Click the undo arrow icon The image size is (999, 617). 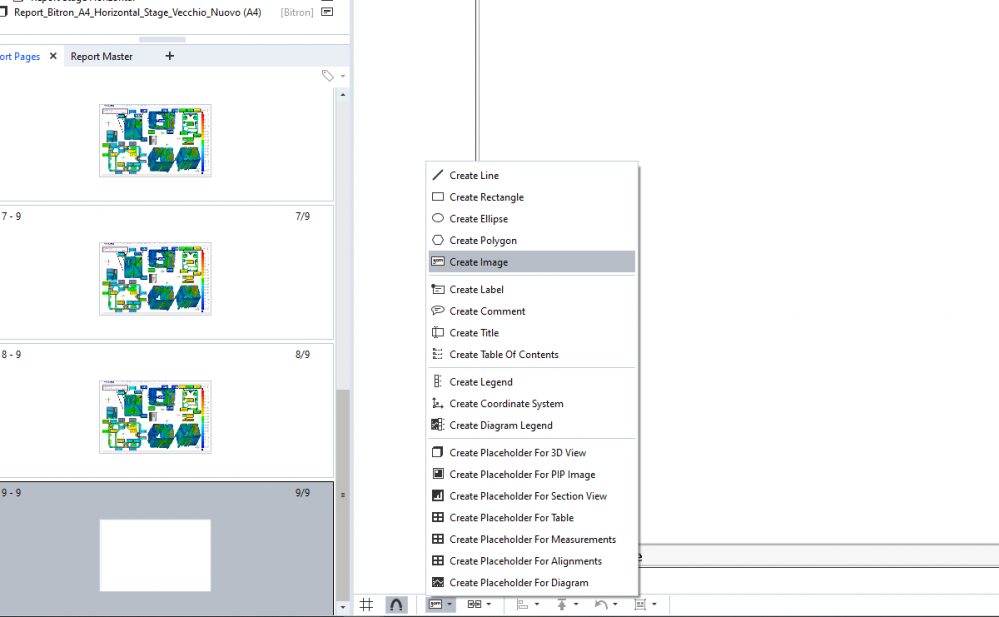pos(601,604)
